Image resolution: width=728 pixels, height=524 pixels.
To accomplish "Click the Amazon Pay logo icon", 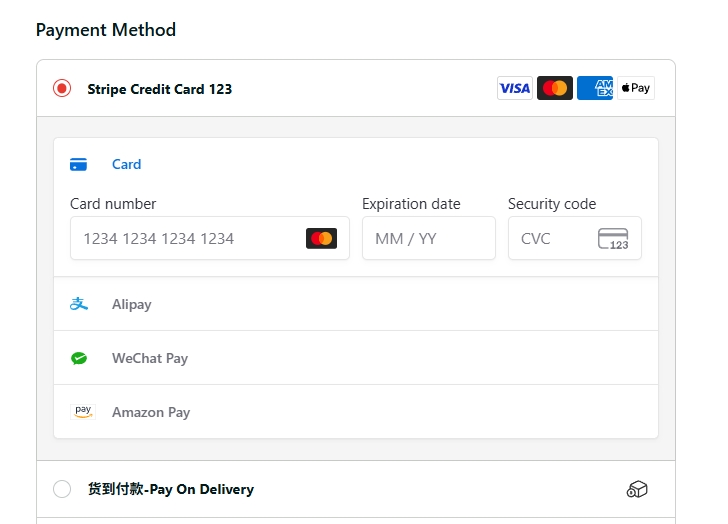I will (x=83, y=412).
